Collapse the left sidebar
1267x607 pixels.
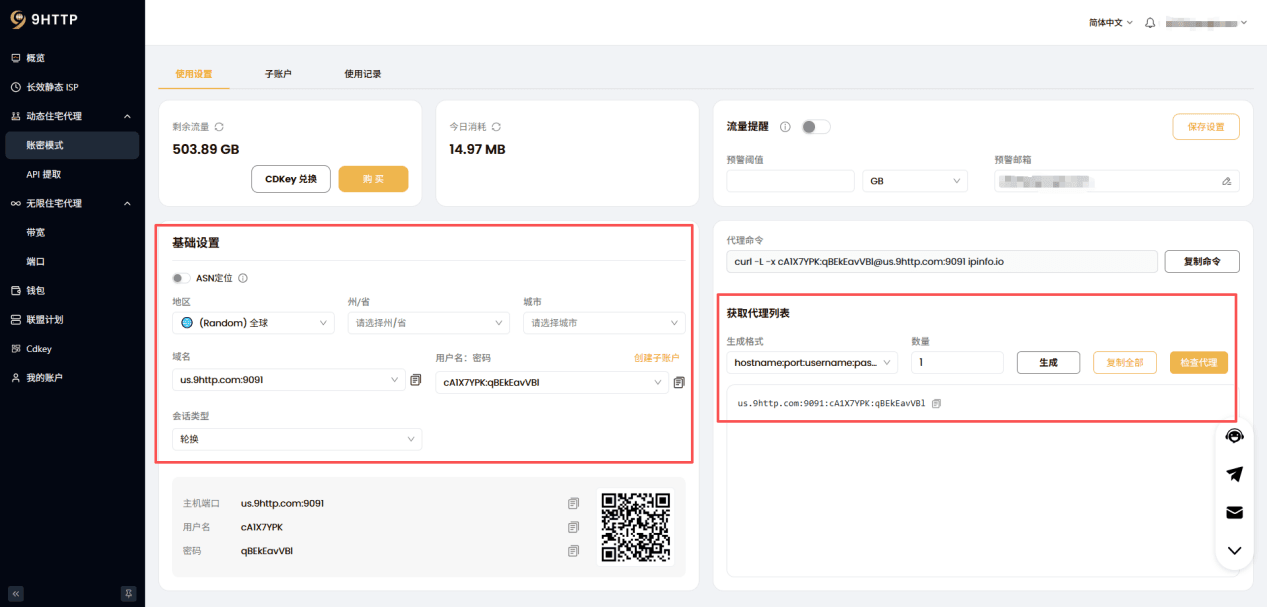16,593
